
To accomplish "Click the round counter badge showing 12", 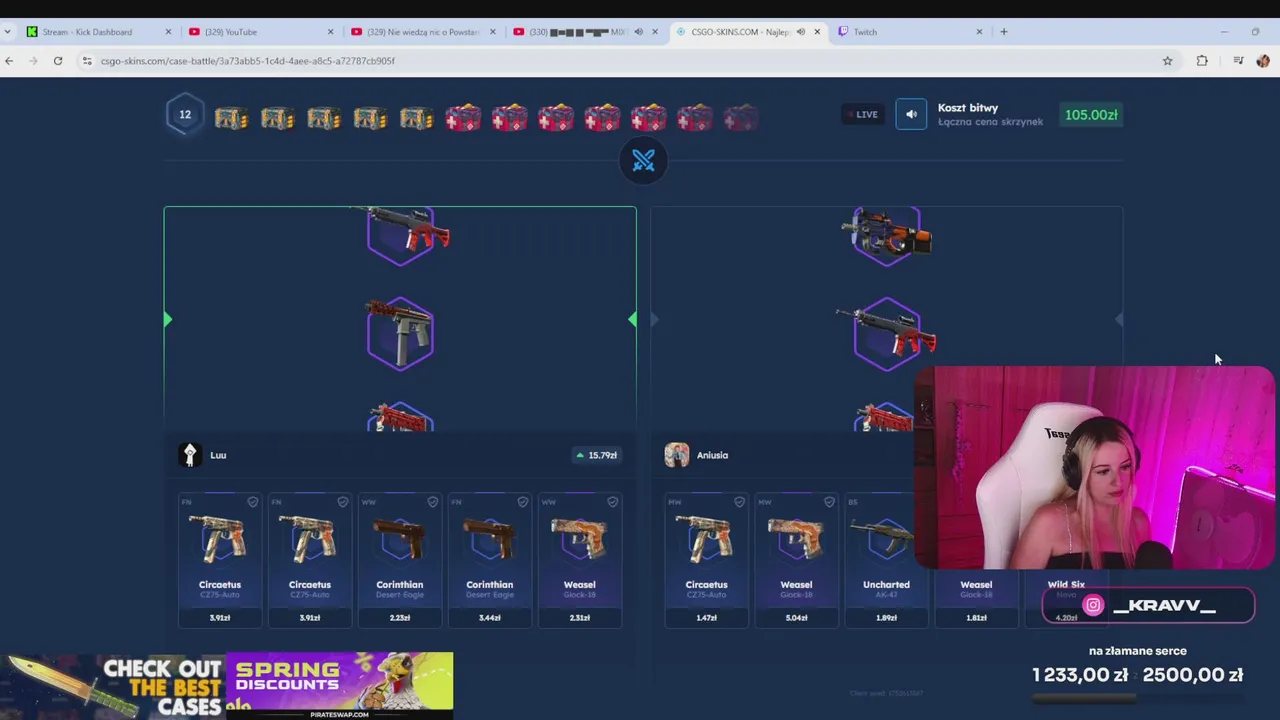I will point(185,115).
